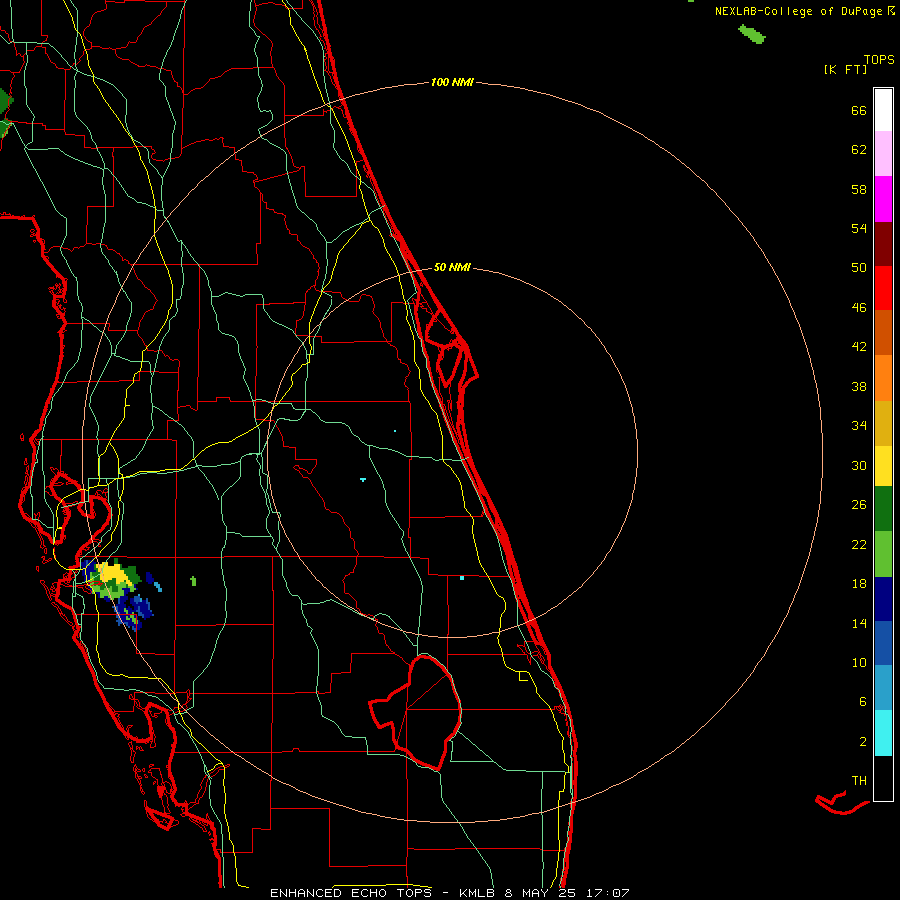This screenshot has height=900, width=900.
Task: Click the light pink 62 kft legend swatch
Action: pyautogui.click(x=883, y=153)
